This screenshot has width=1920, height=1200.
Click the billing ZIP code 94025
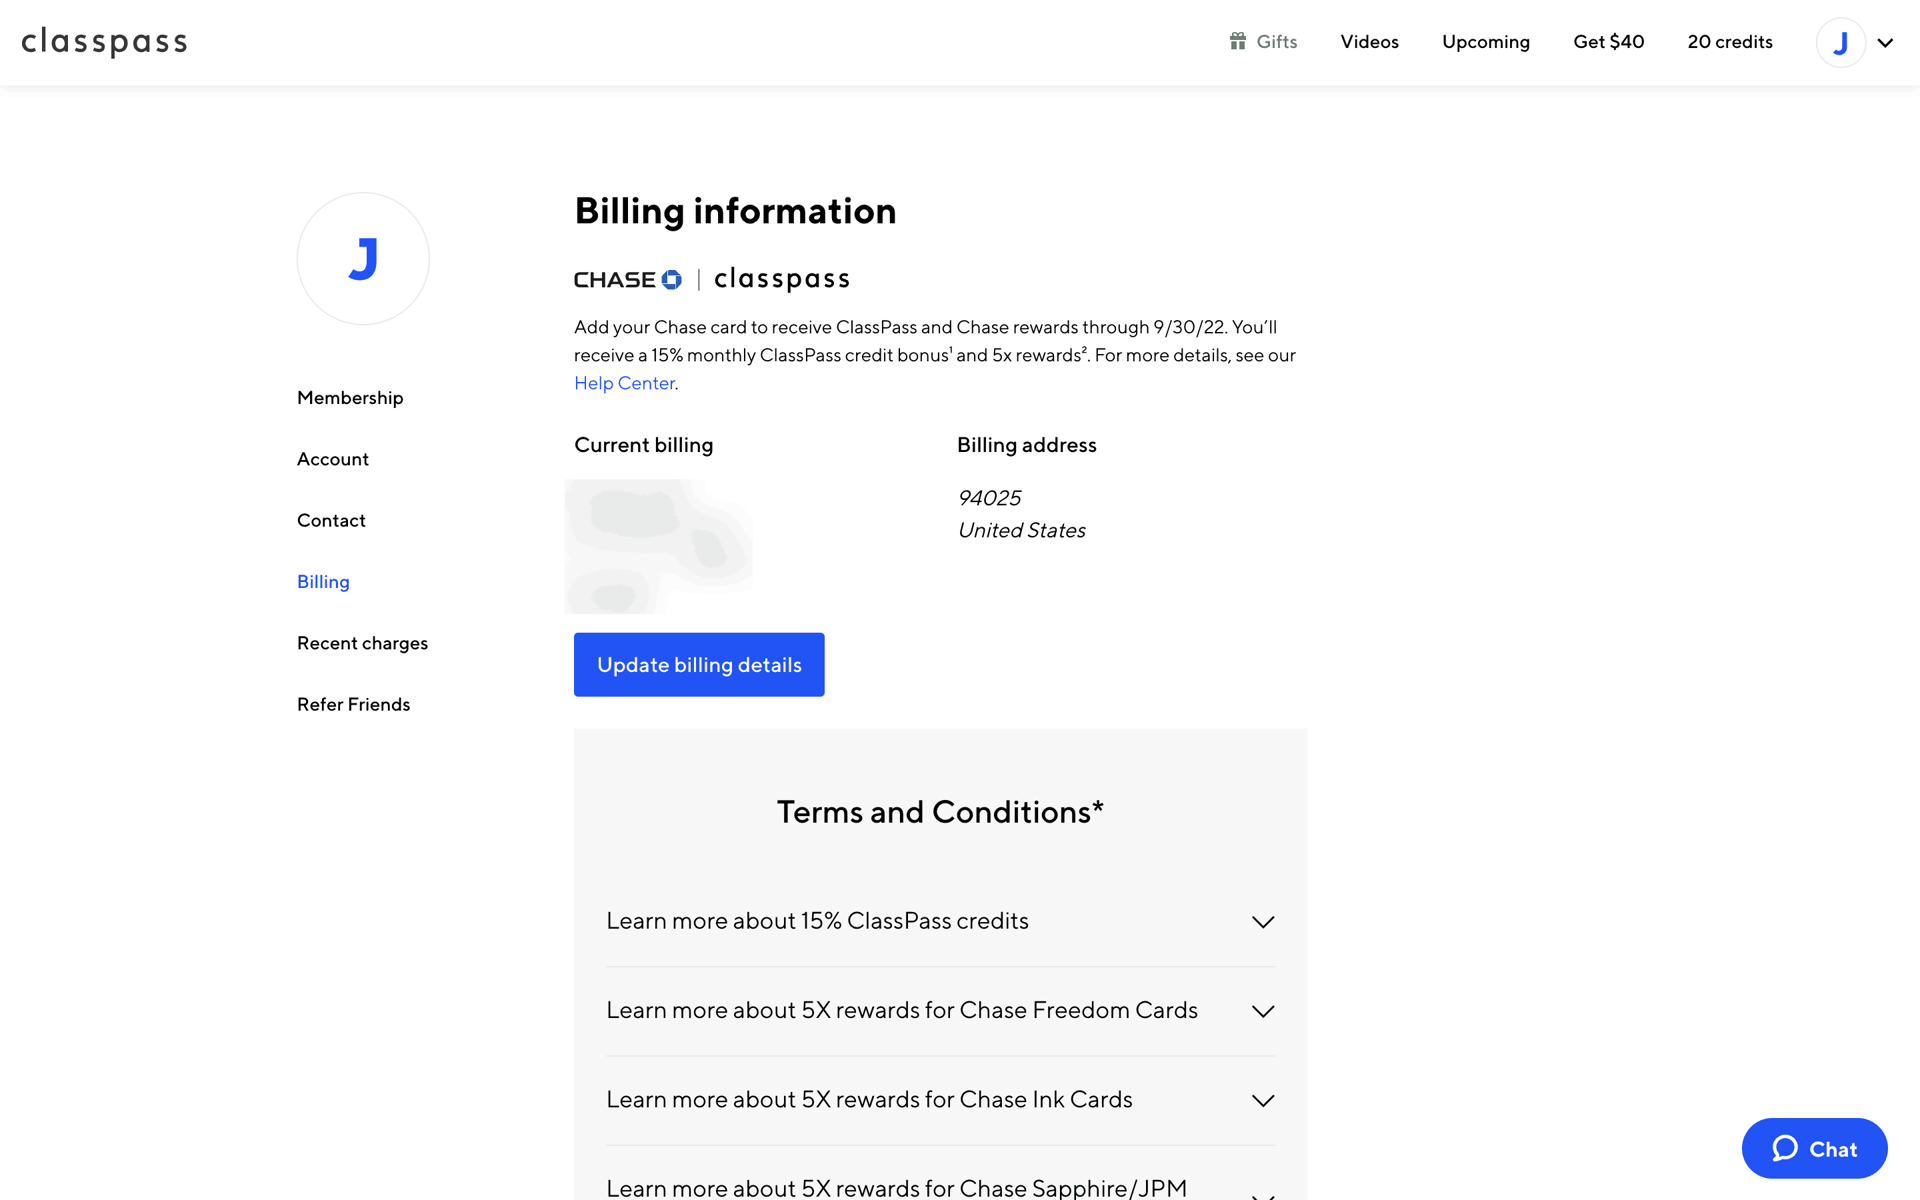[989, 498]
